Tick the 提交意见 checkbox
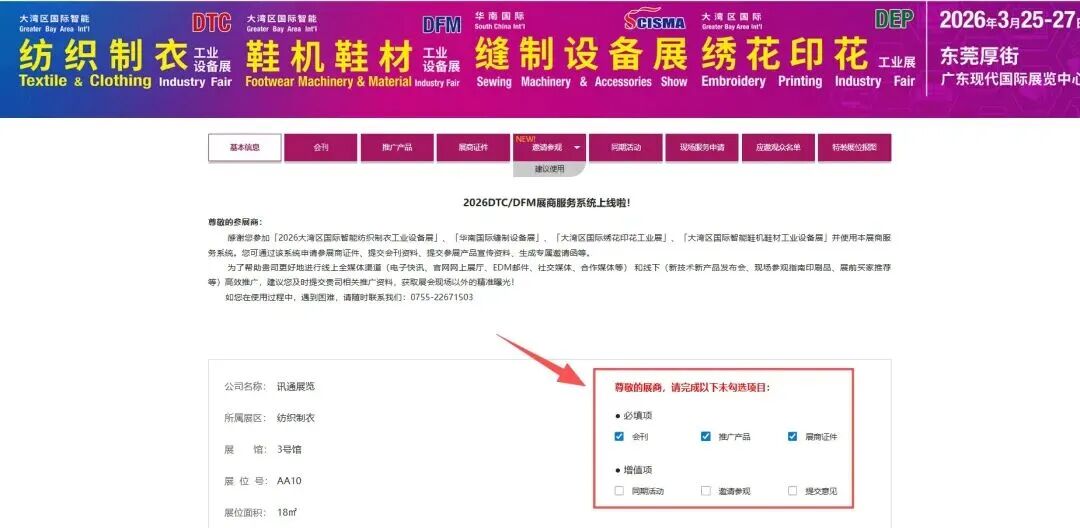 pos(793,491)
